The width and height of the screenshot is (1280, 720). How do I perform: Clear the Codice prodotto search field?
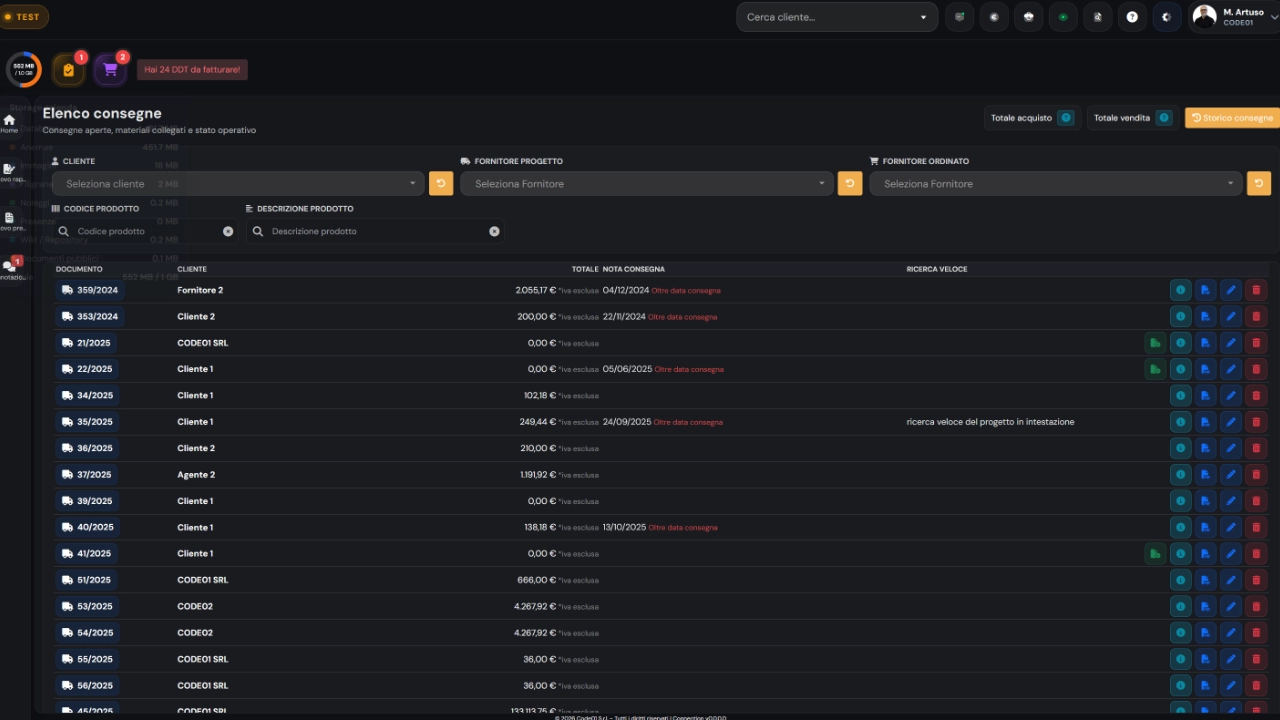[228, 231]
